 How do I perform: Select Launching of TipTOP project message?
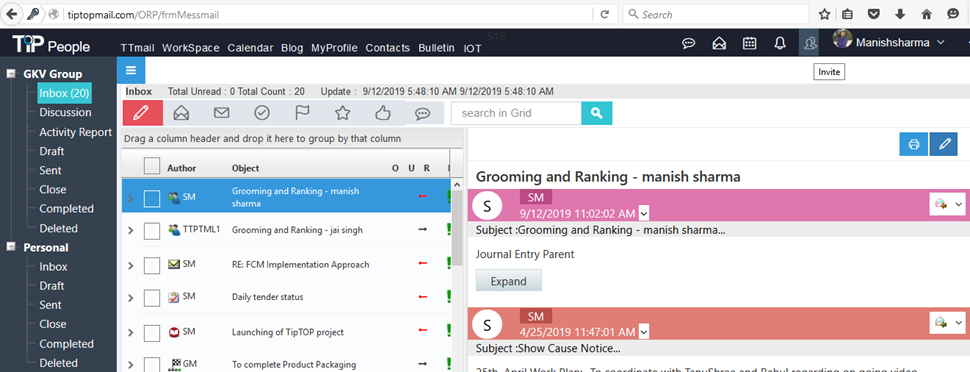tap(288, 332)
